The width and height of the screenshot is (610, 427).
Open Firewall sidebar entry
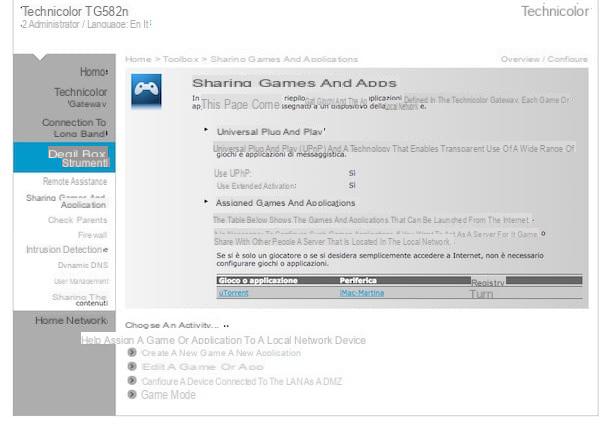point(93,235)
